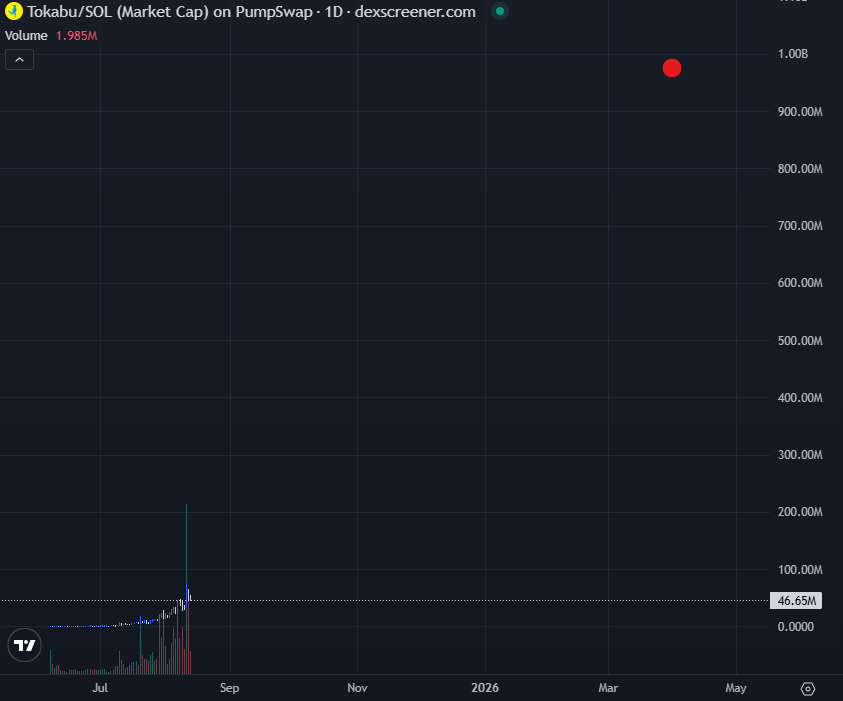Click the 200.00M price axis label
The width and height of the screenshot is (843, 701).
(799, 512)
